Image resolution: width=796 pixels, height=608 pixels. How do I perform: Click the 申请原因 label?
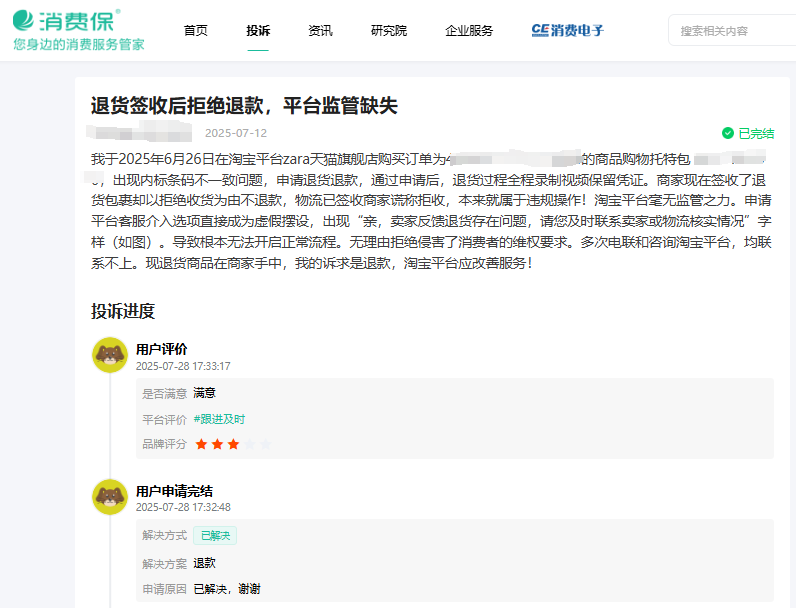coord(164,589)
